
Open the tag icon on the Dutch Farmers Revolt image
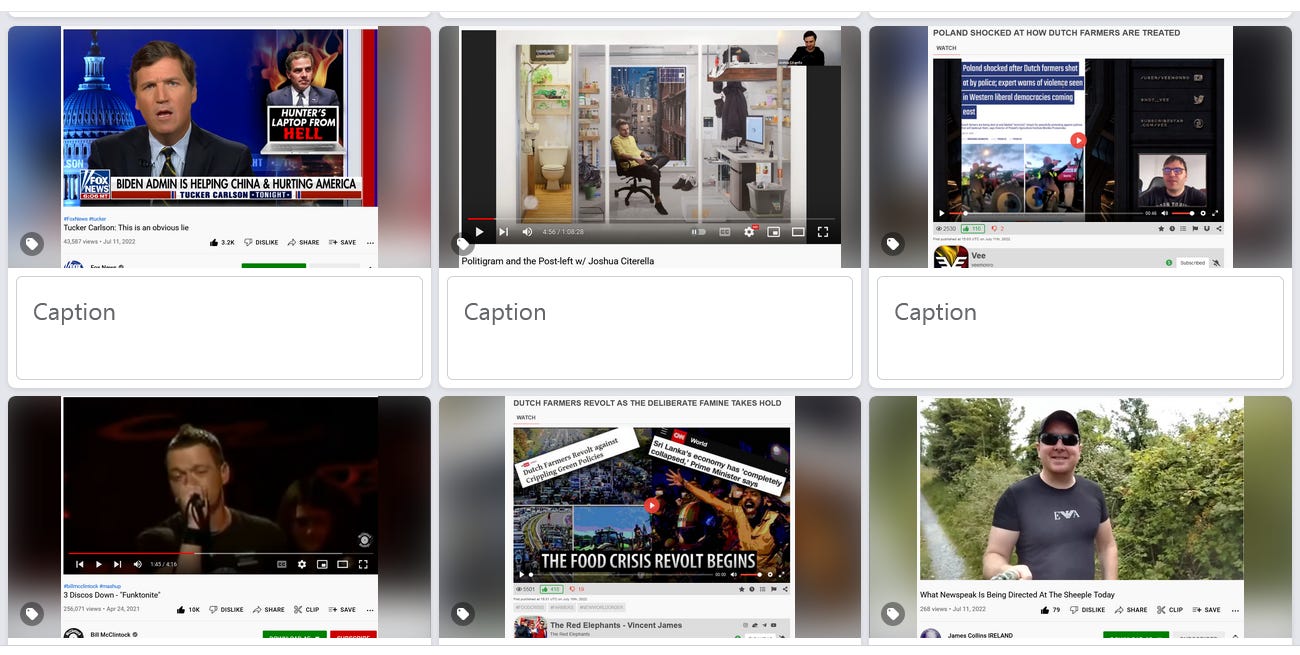[x=462, y=614]
